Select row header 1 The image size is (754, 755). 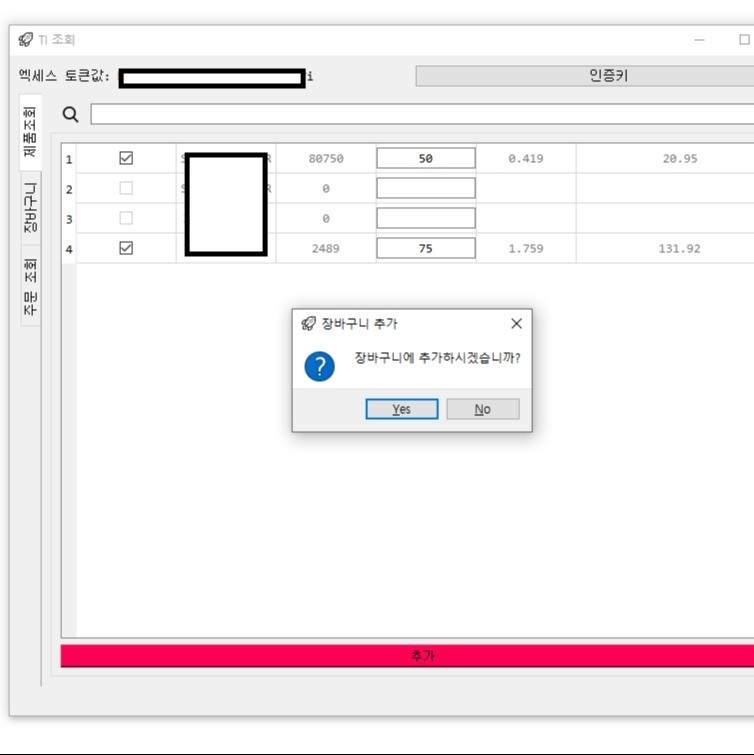(x=69, y=159)
